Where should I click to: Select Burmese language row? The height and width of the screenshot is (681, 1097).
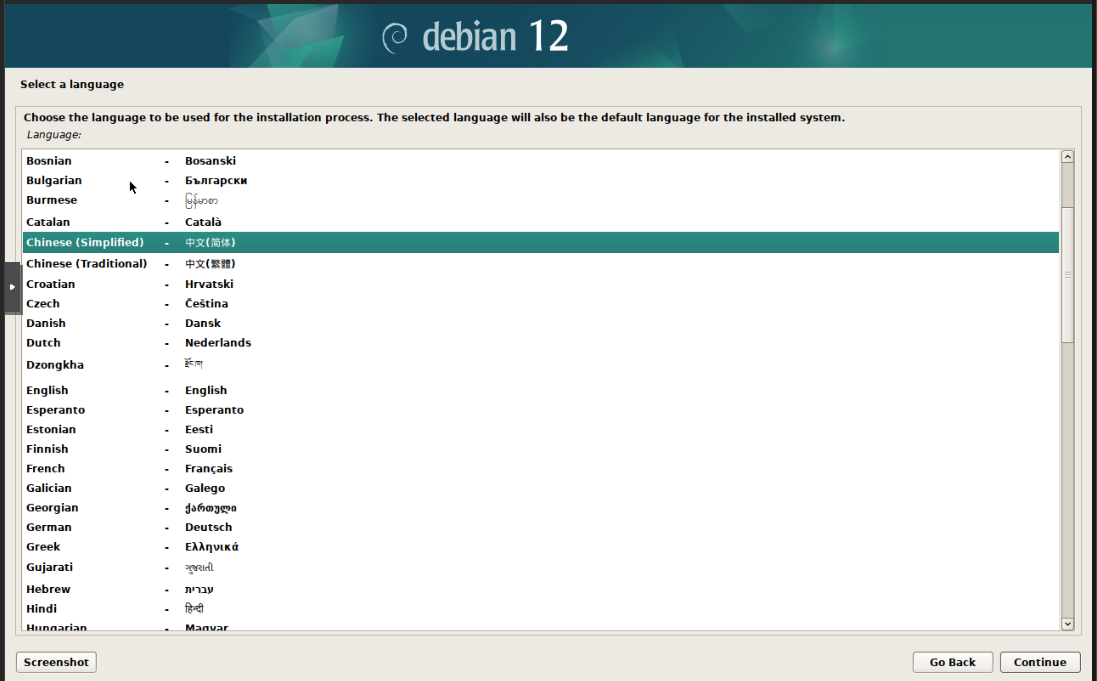tap(541, 201)
